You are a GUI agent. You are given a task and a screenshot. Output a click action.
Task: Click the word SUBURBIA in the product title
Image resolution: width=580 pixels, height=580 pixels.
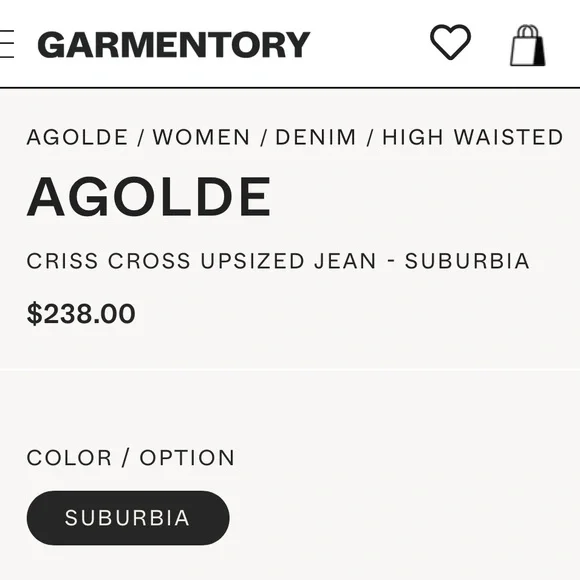tap(467, 261)
